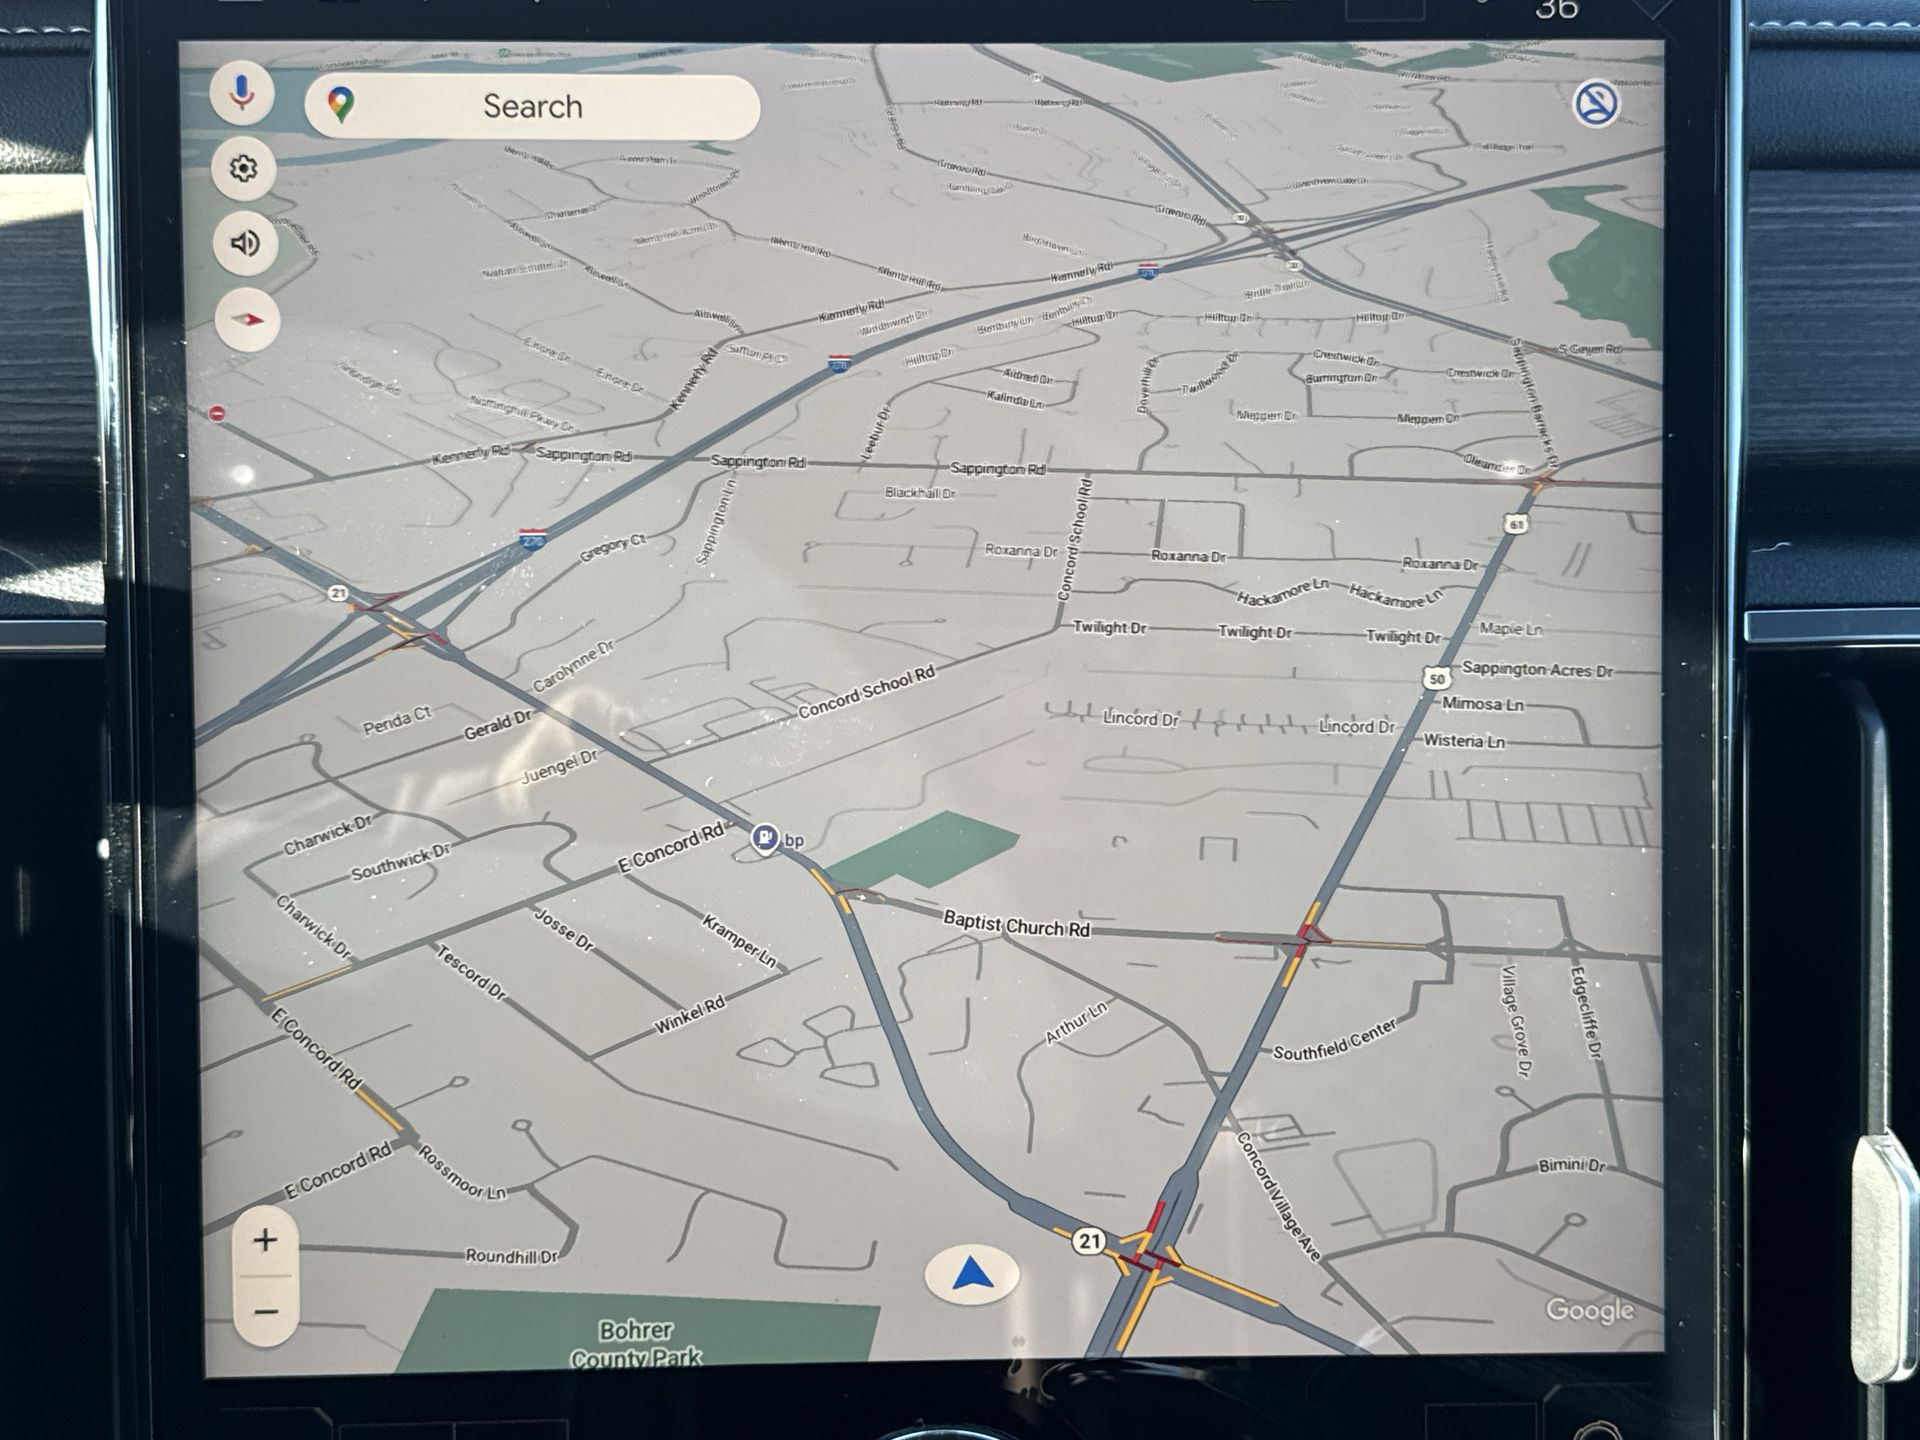1920x1440 pixels.
Task: Tap the Search text field
Action: click(532, 106)
